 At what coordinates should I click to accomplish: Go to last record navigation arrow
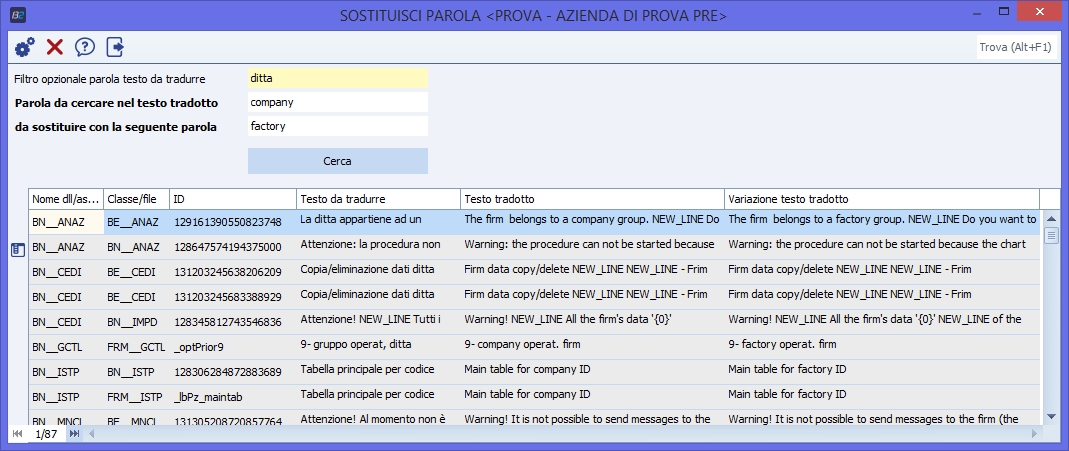coord(74,433)
